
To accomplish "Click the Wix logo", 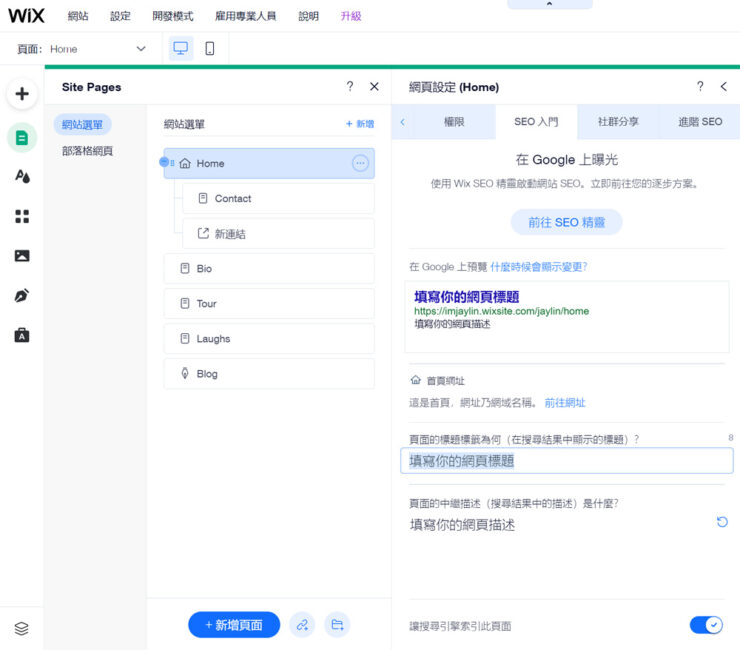I will [x=26, y=16].
